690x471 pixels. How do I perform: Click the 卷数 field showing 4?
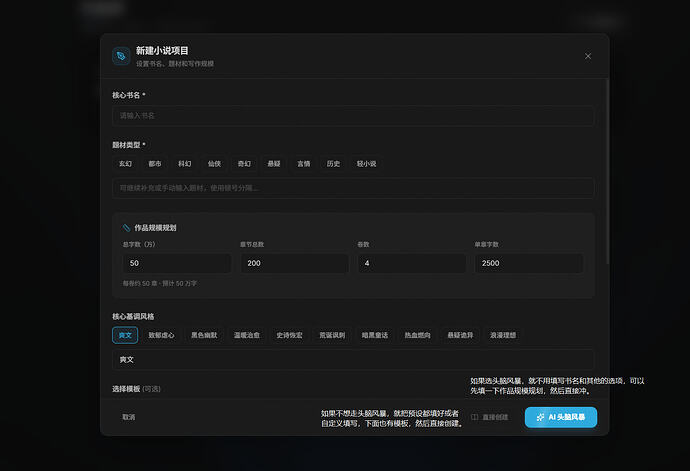[412, 263]
